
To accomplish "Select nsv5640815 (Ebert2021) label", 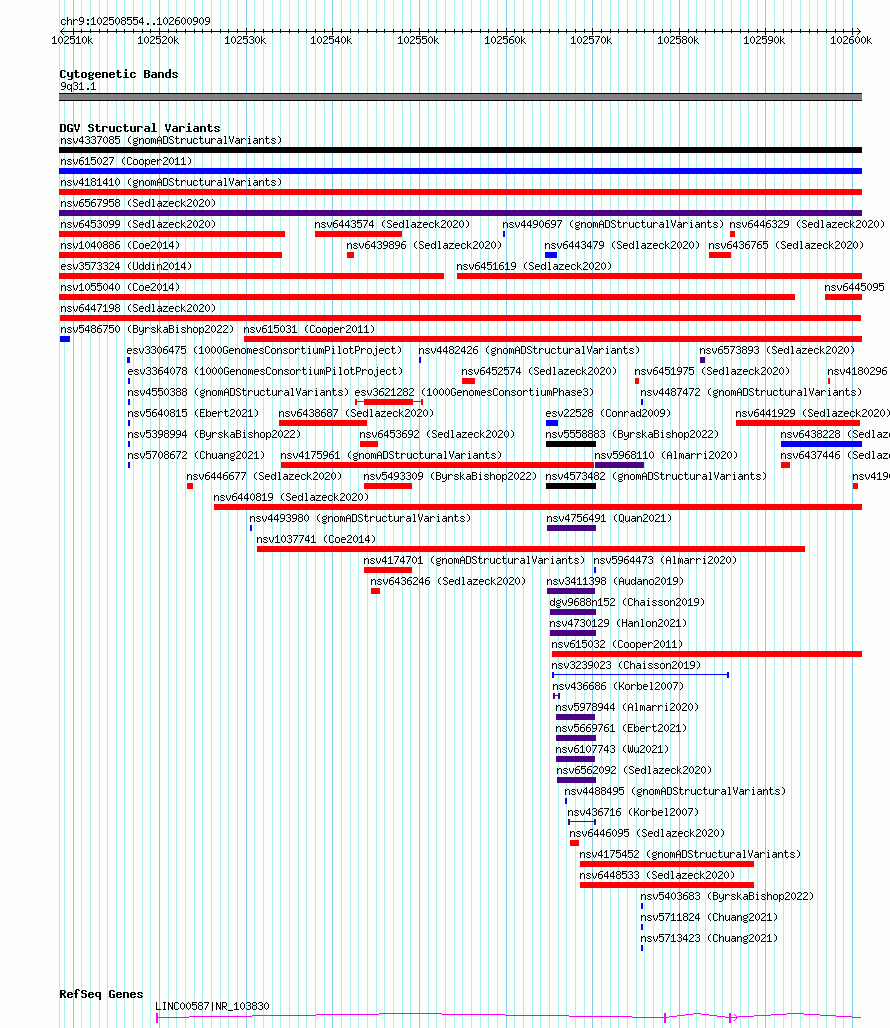I will 193,413.
